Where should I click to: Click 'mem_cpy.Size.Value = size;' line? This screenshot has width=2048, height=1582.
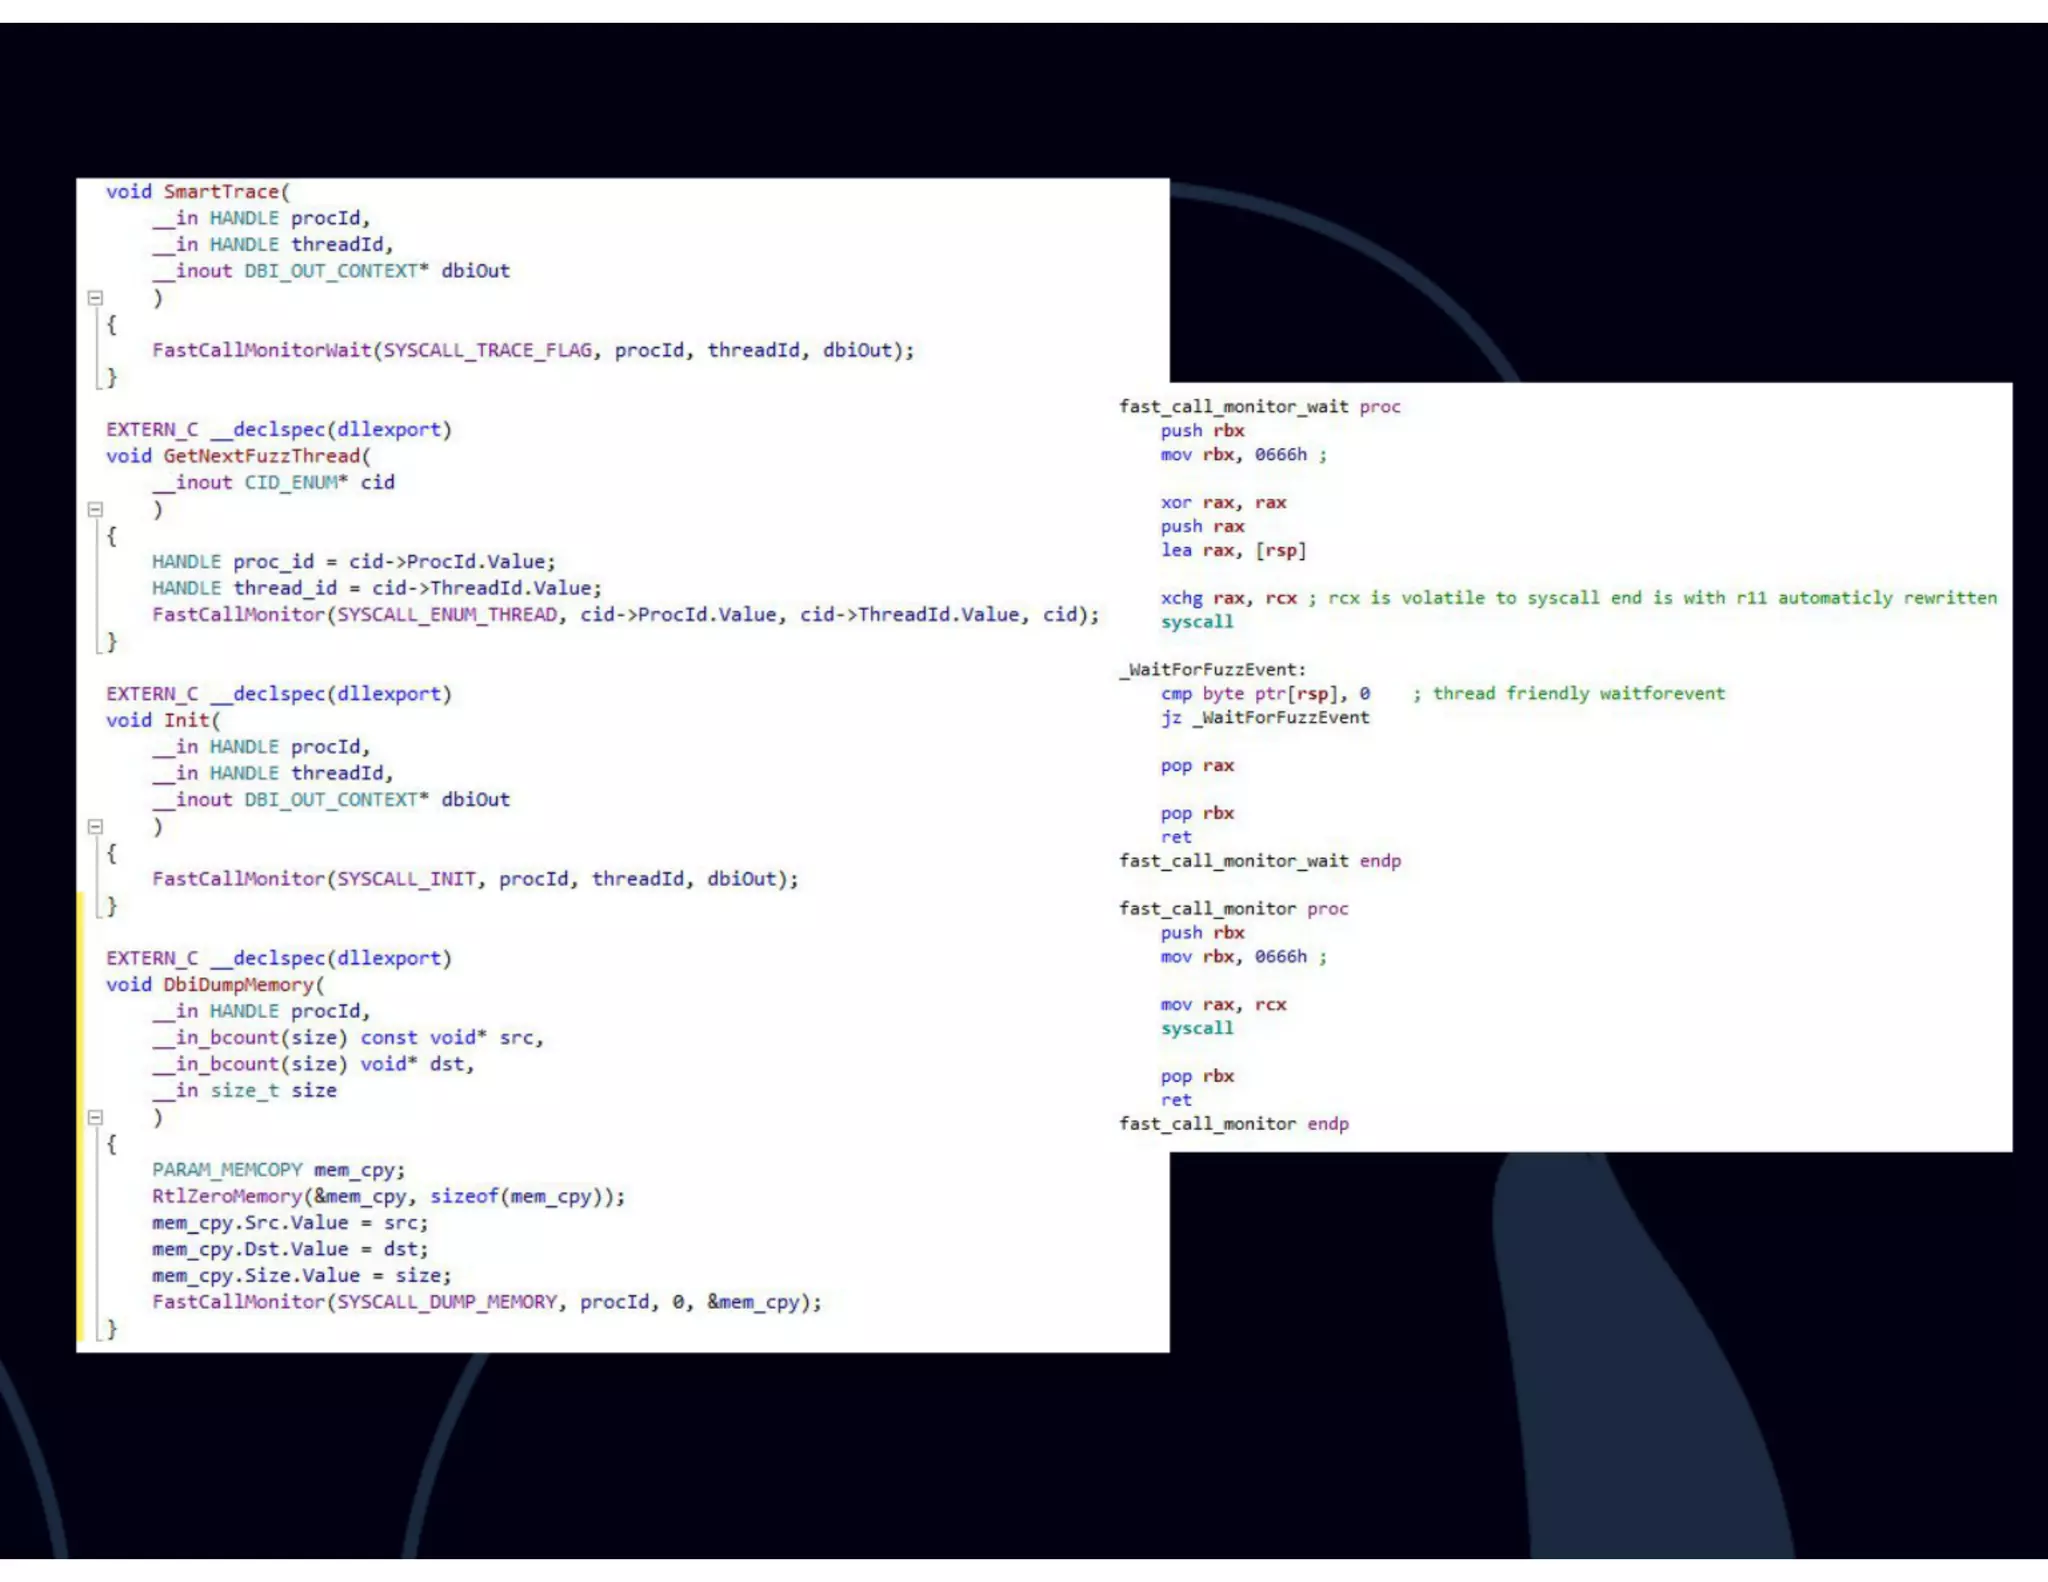coord(301,1275)
